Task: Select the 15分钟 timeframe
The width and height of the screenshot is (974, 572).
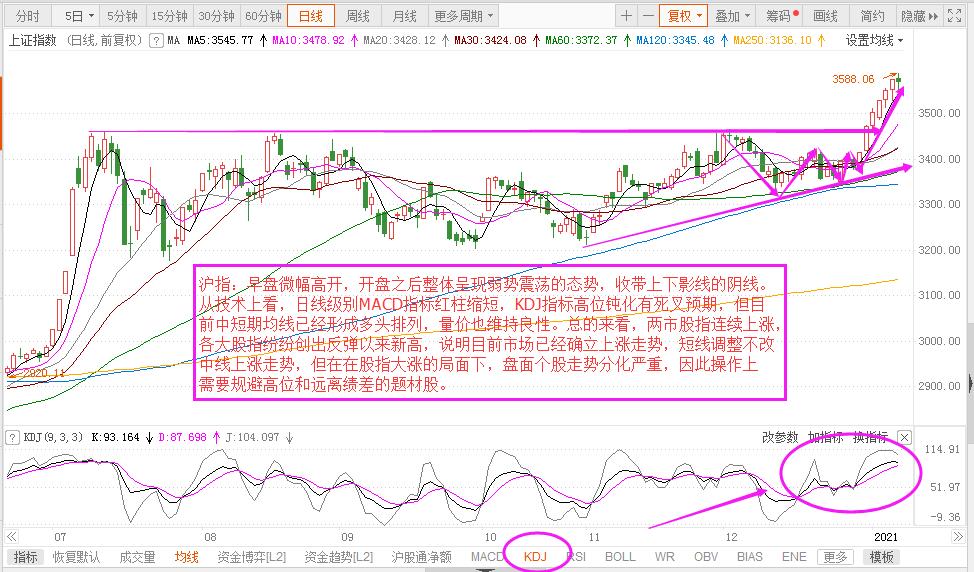Action: click(x=170, y=16)
